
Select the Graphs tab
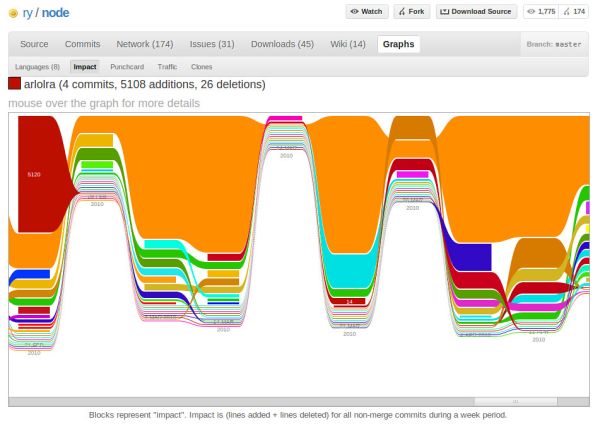(398, 44)
